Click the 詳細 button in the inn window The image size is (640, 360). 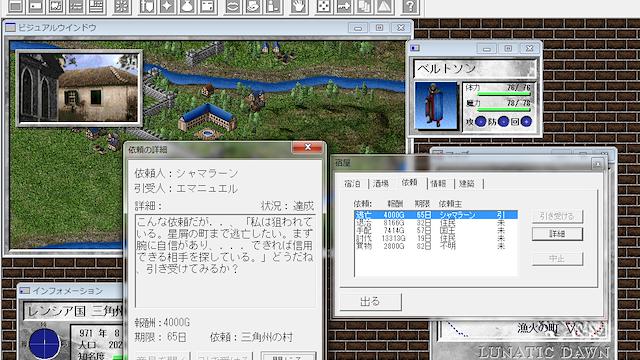click(557, 234)
